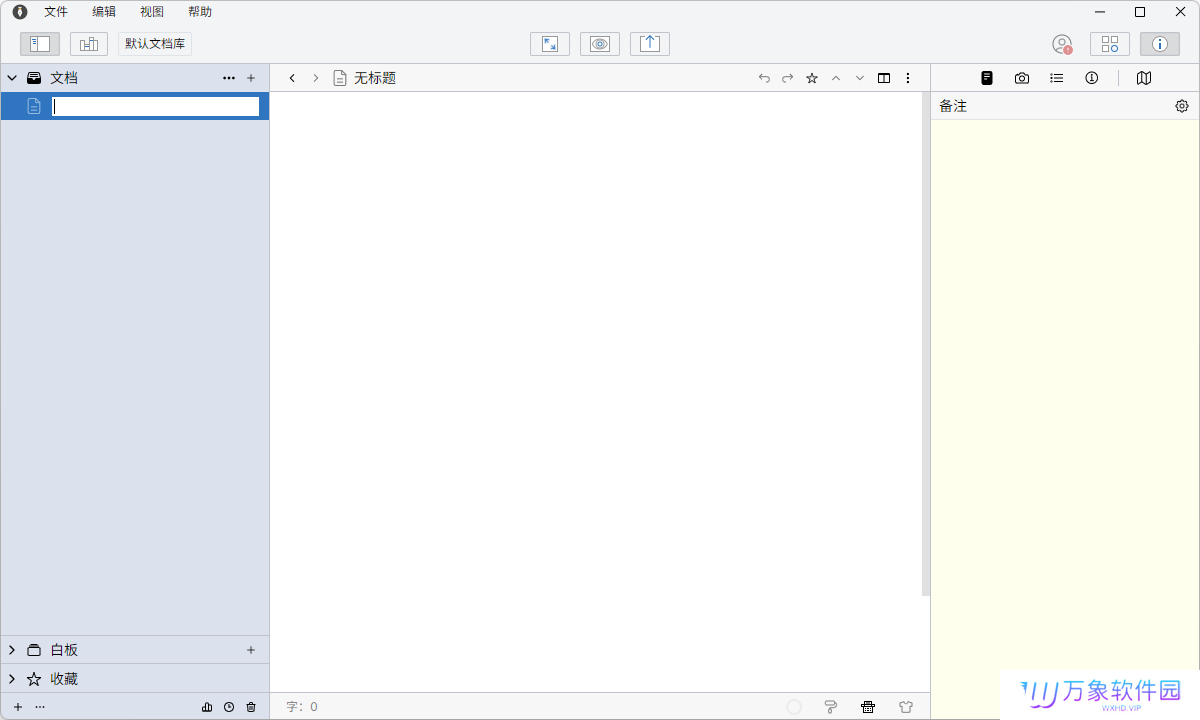Screen dimensions: 1200x720
Task: Click the document title input field
Action: pyautogui.click(x=156, y=107)
